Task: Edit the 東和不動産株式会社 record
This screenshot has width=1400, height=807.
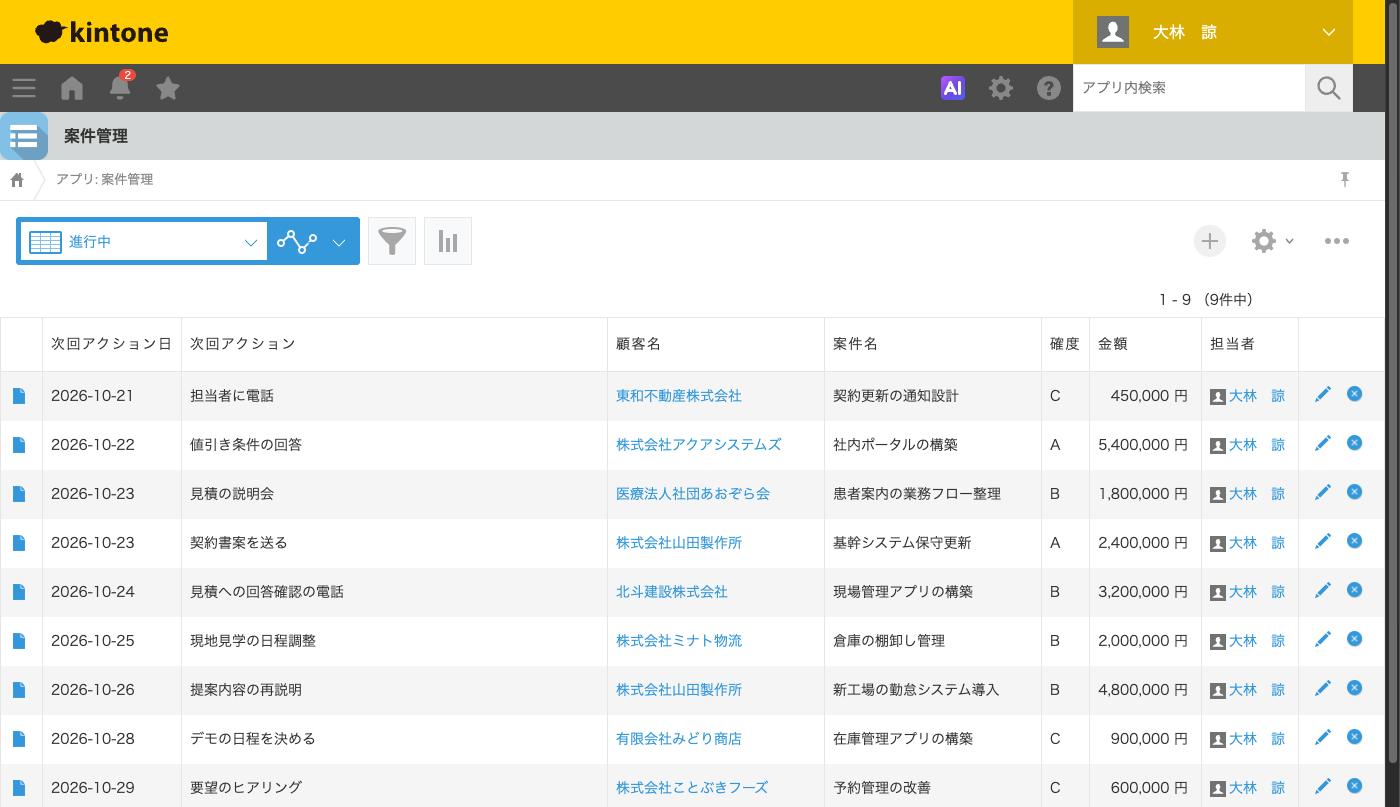Action: 1323,394
